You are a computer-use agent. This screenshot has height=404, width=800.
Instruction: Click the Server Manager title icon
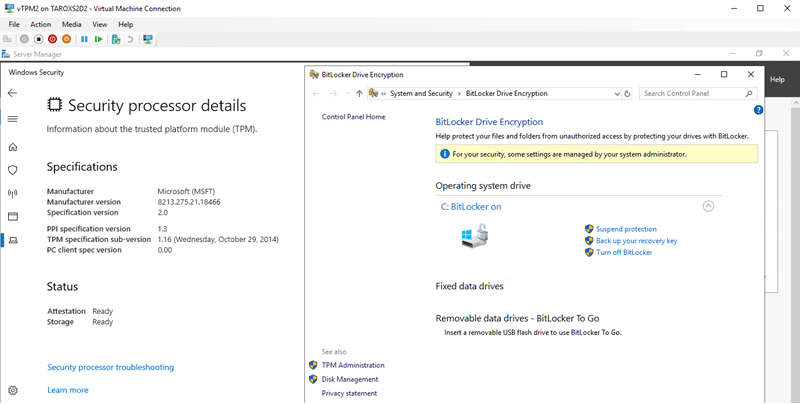point(6,54)
